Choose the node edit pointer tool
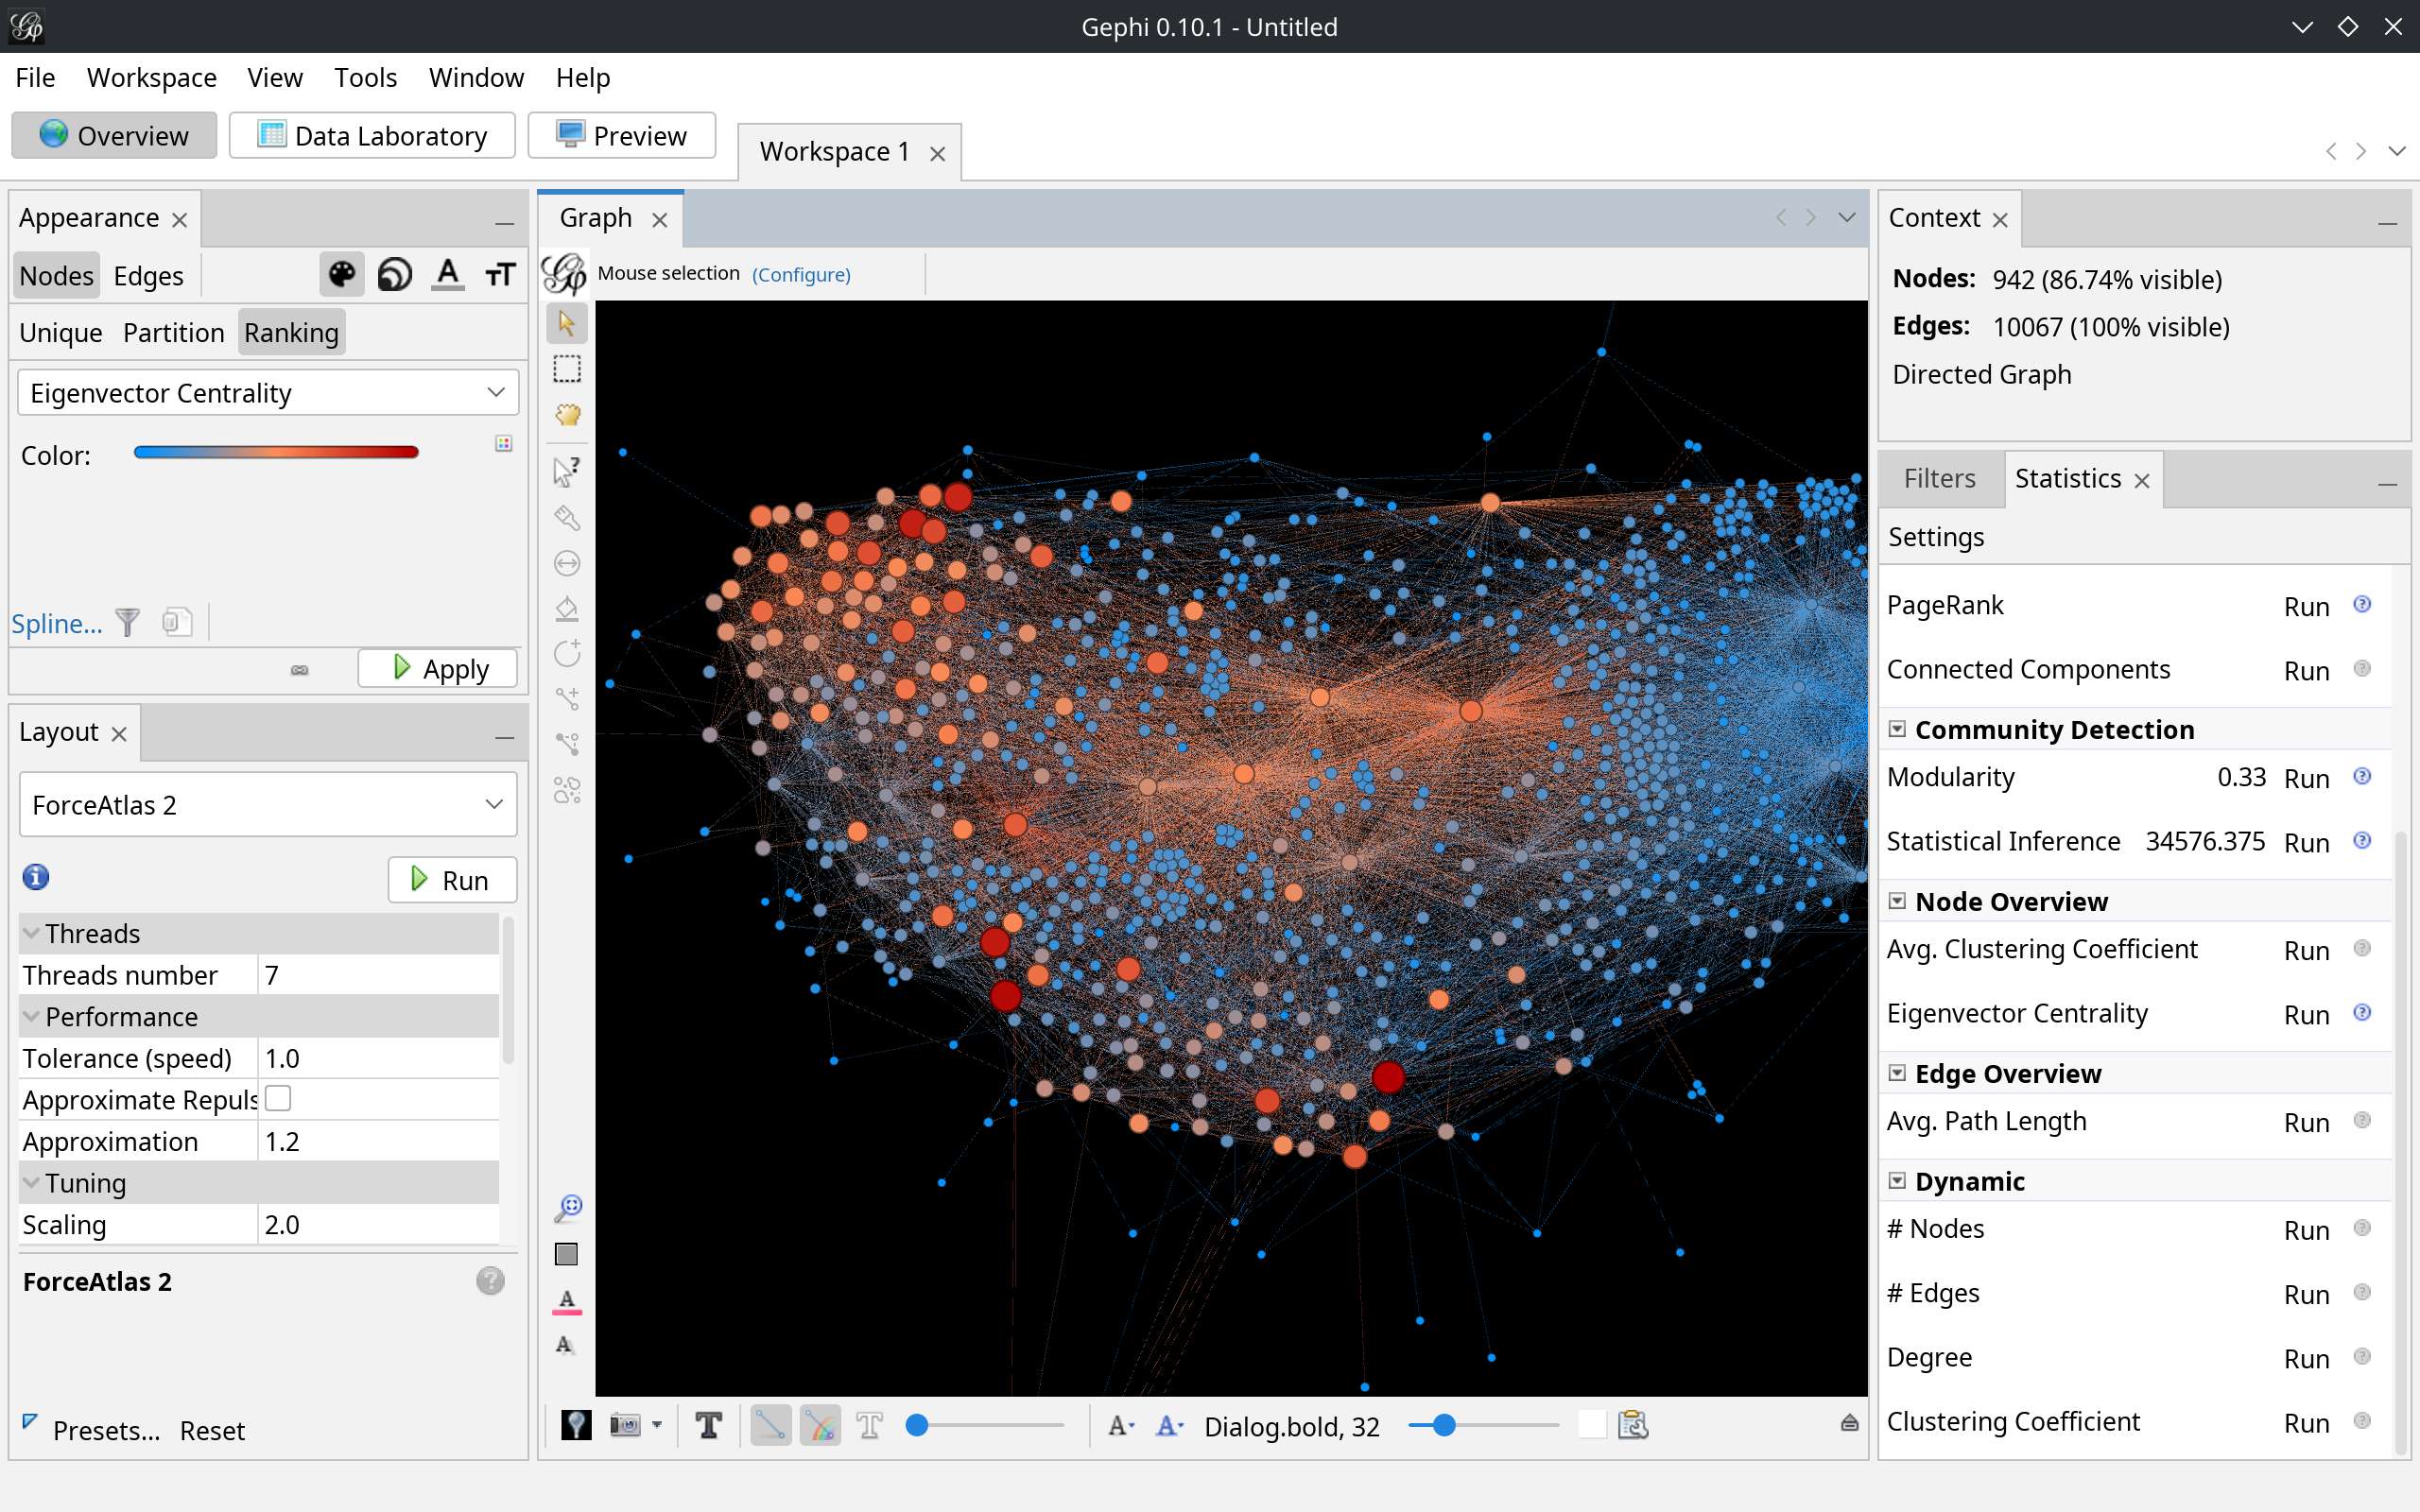The width and height of the screenshot is (2420, 1512). [x=567, y=471]
